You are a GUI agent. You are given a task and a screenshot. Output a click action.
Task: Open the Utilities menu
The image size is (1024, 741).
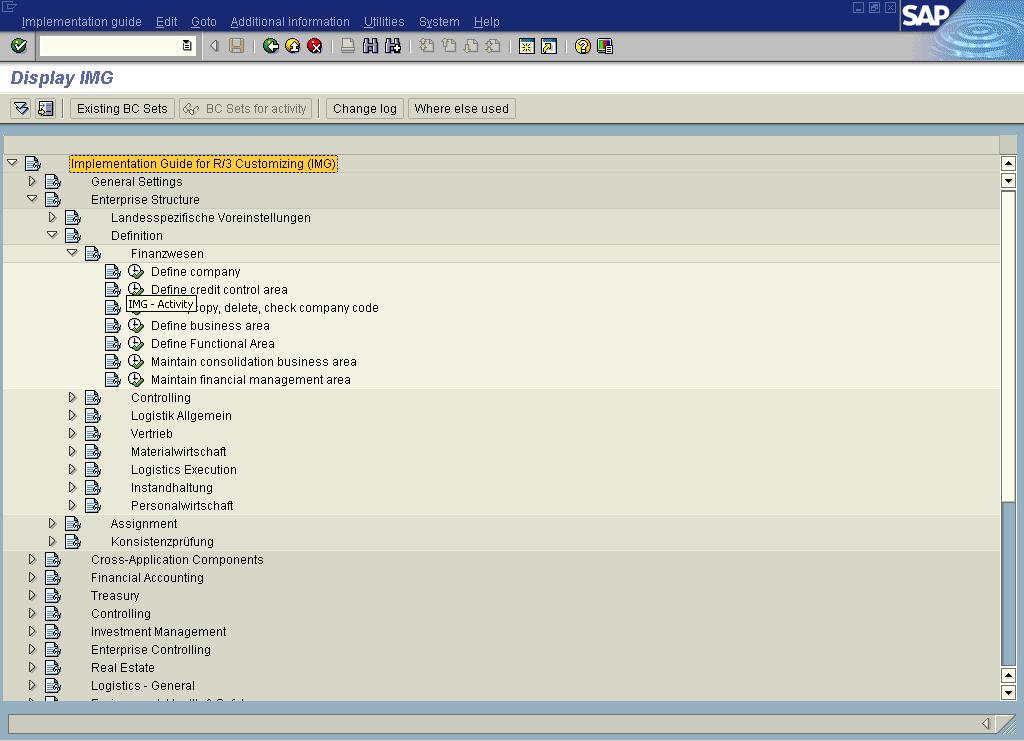pos(384,22)
